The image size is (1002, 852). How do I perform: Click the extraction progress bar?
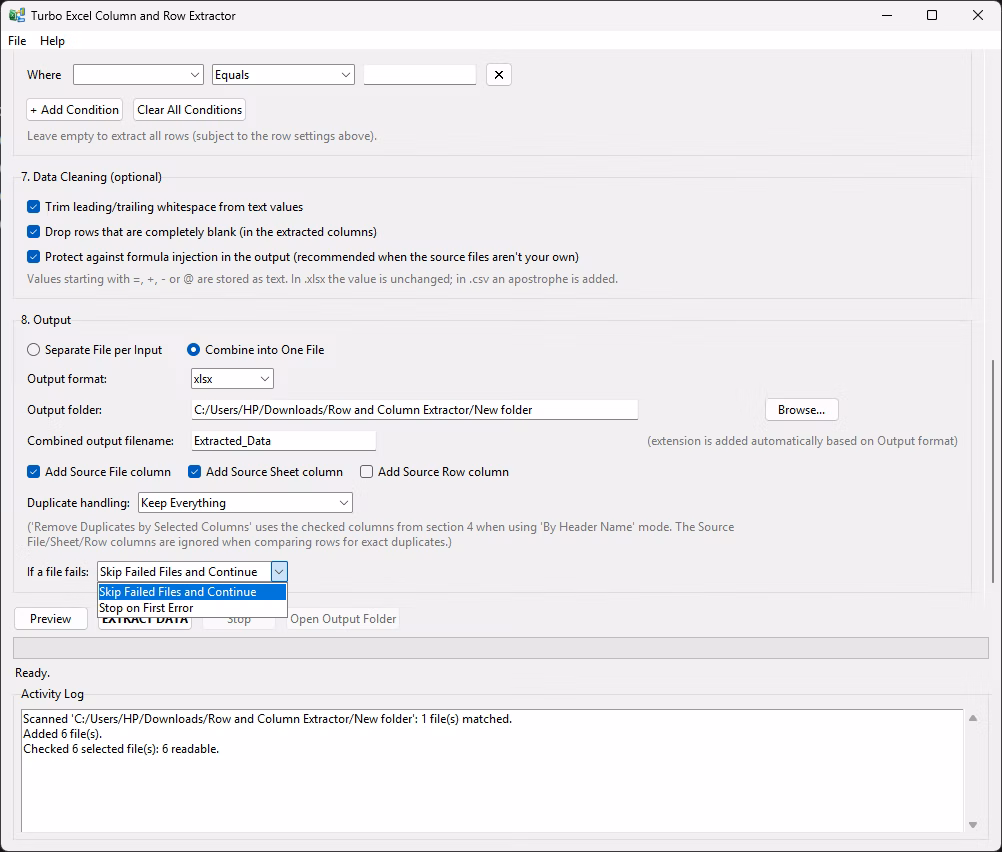[501, 648]
